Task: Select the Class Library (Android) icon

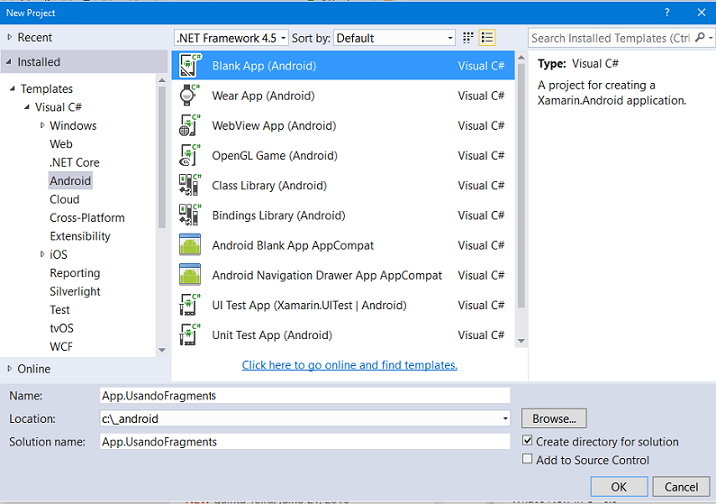Action: point(190,185)
